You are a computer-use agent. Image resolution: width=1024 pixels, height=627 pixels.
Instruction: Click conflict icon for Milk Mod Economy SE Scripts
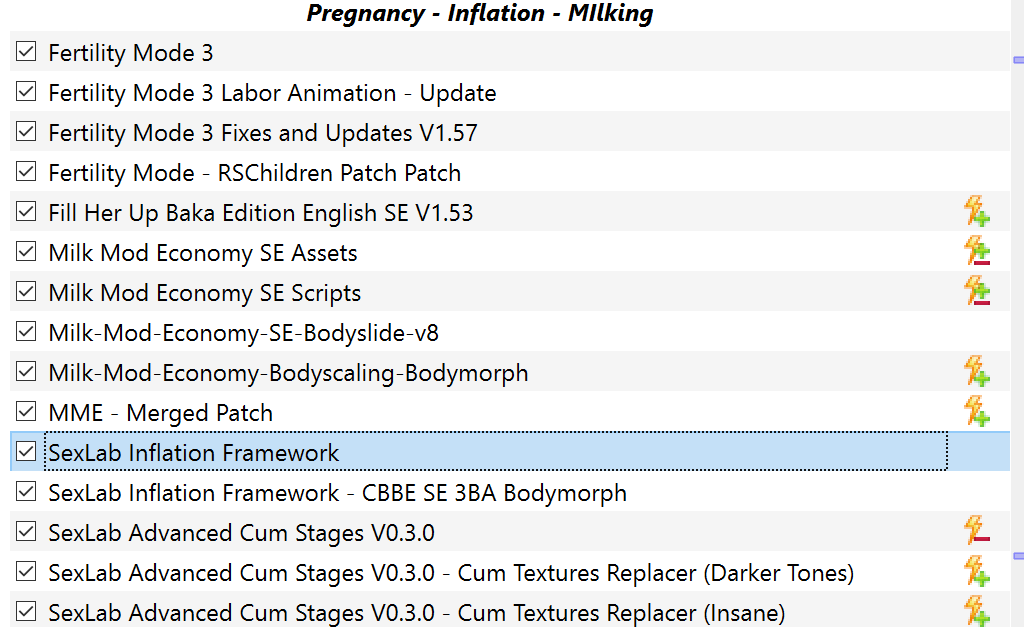(x=976, y=292)
